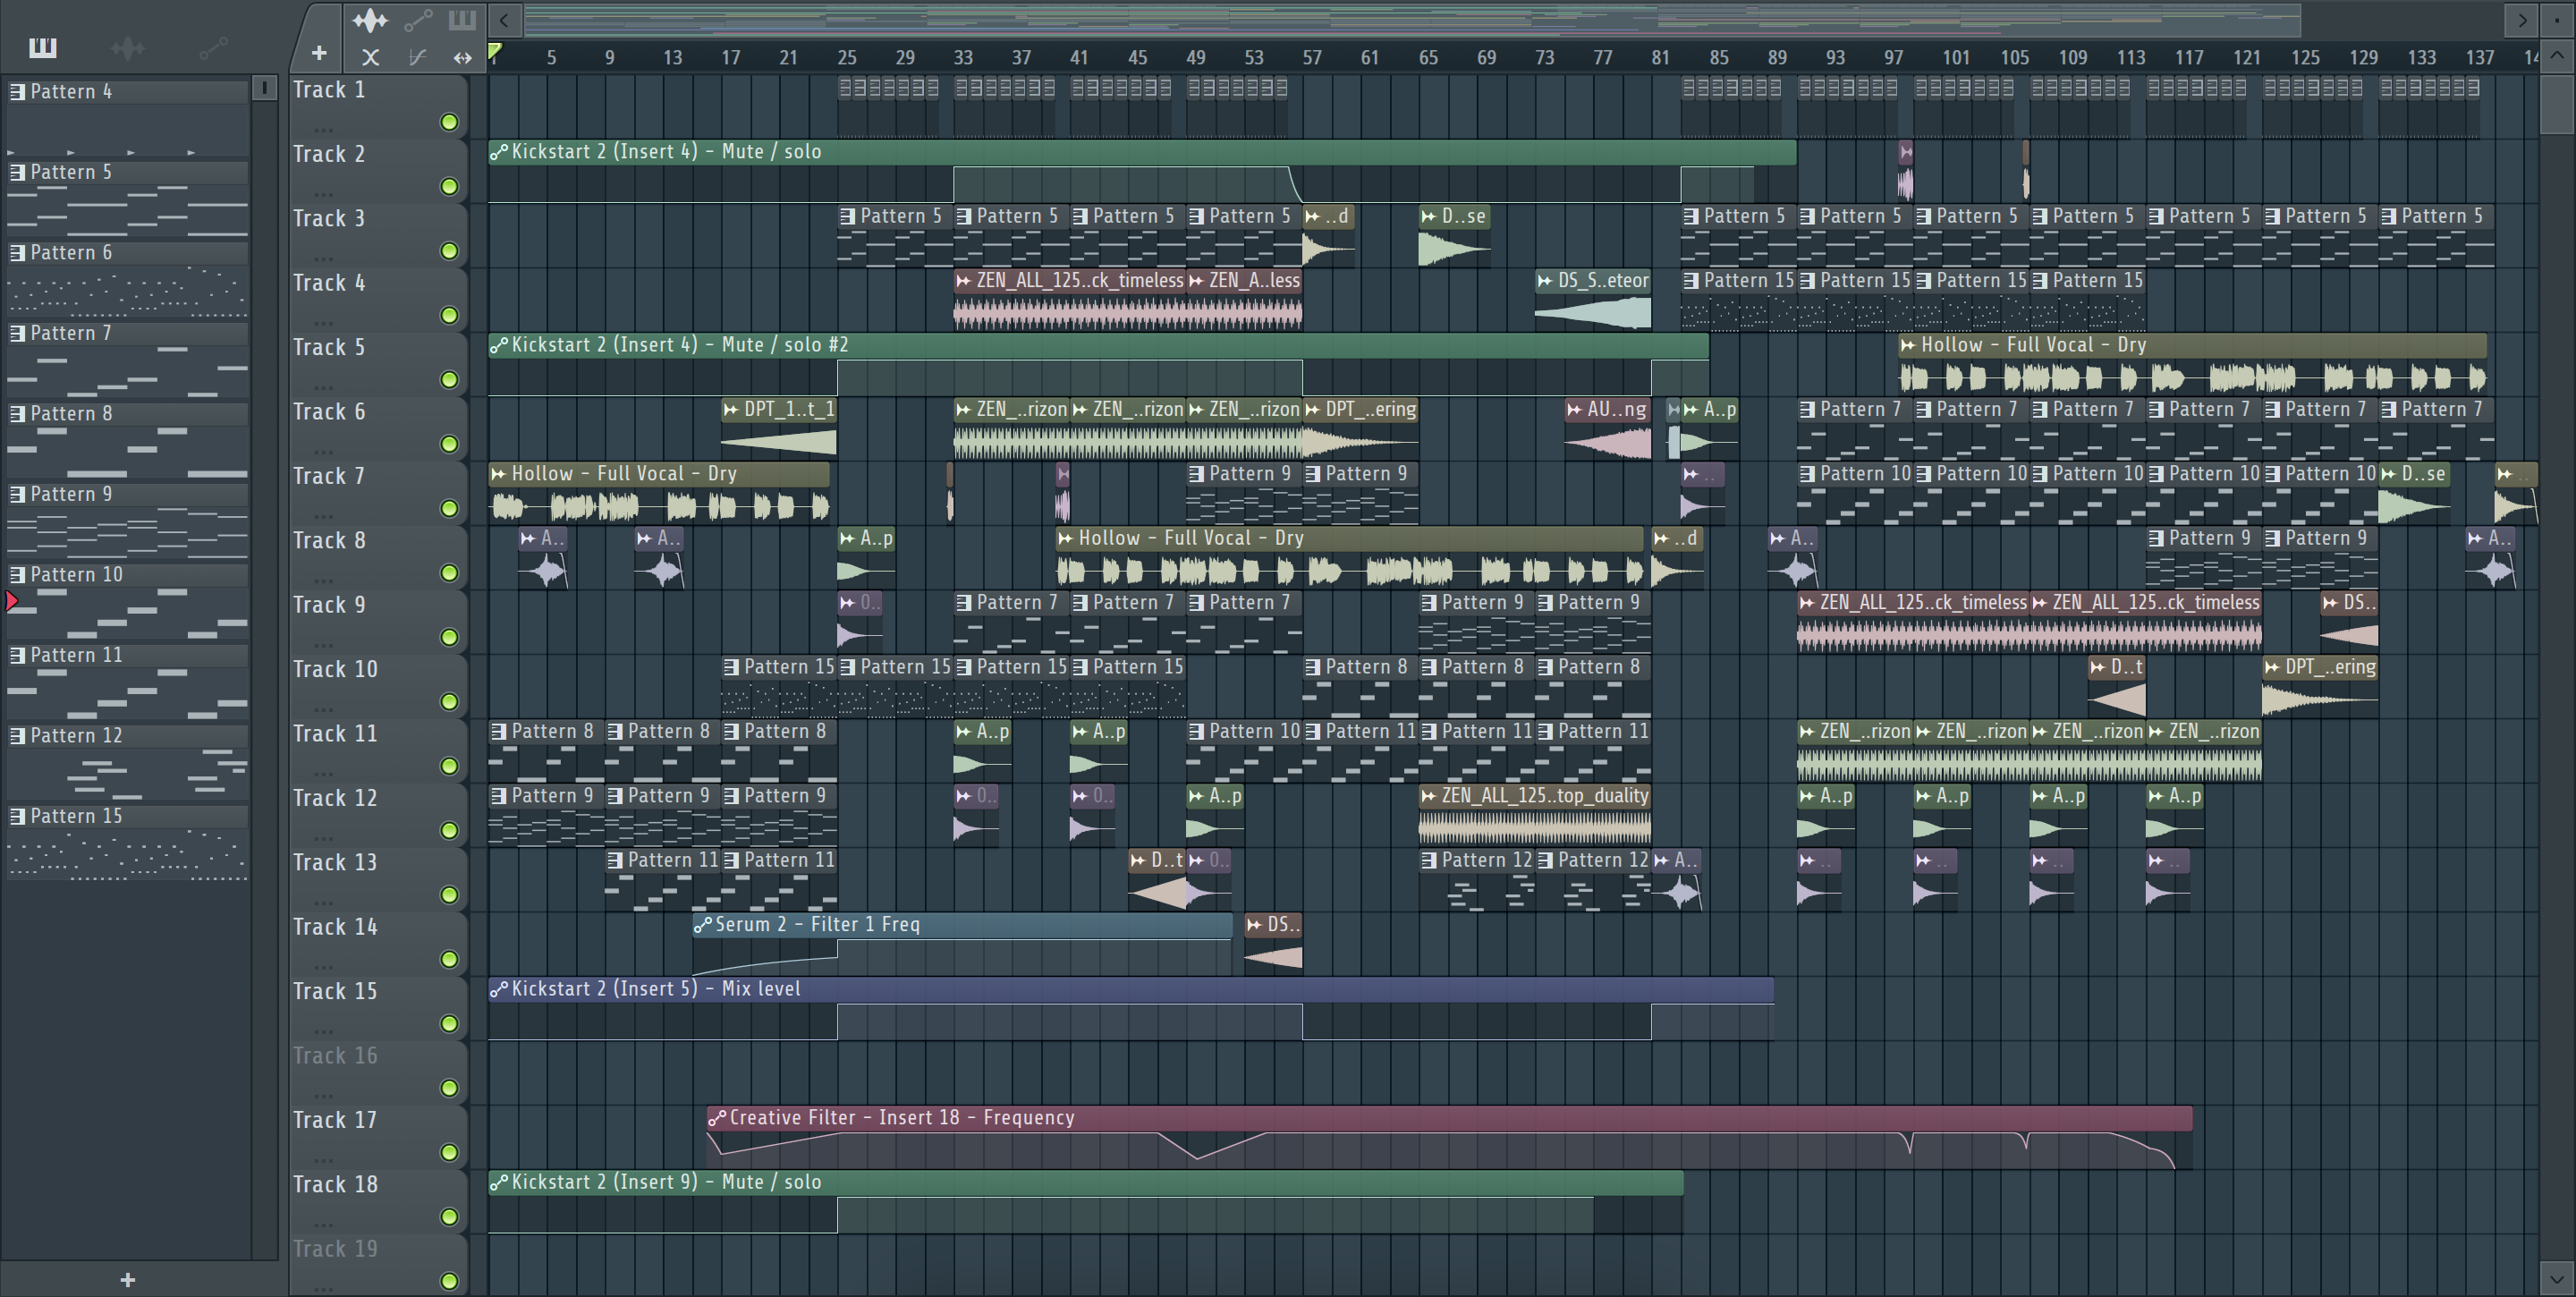Toggle the Track 19 mute LED
Viewport: 2576px width, 1297px height.
449,1281
